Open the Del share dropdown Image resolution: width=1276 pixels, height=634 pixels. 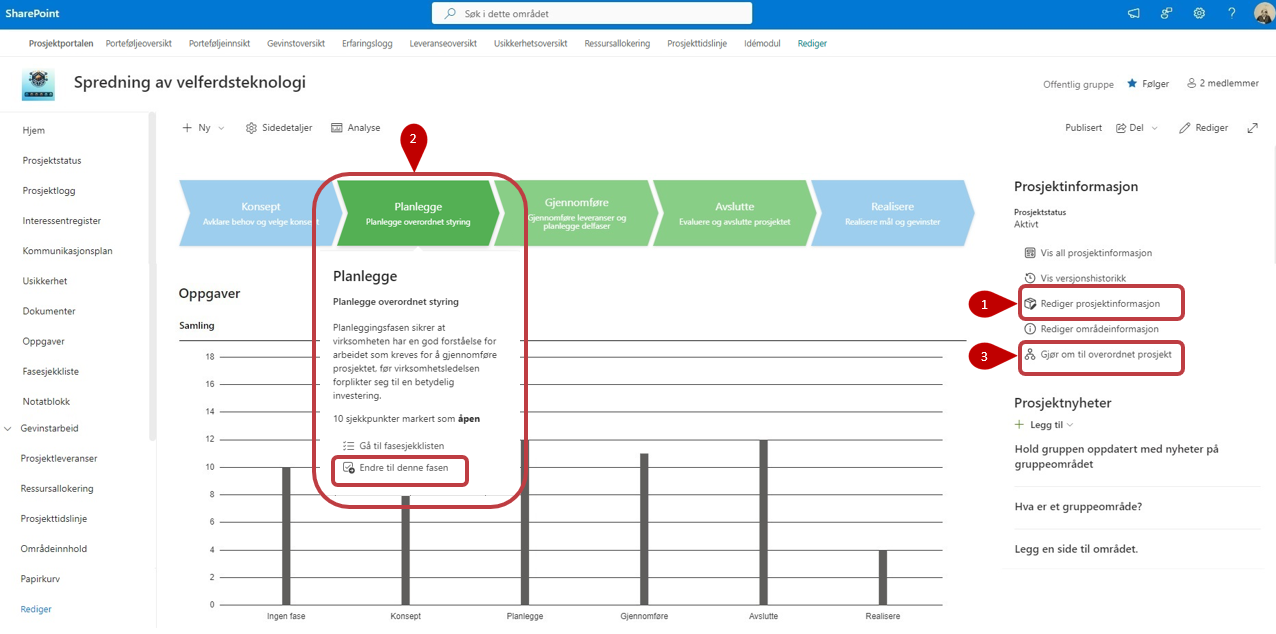[1137, 128]
